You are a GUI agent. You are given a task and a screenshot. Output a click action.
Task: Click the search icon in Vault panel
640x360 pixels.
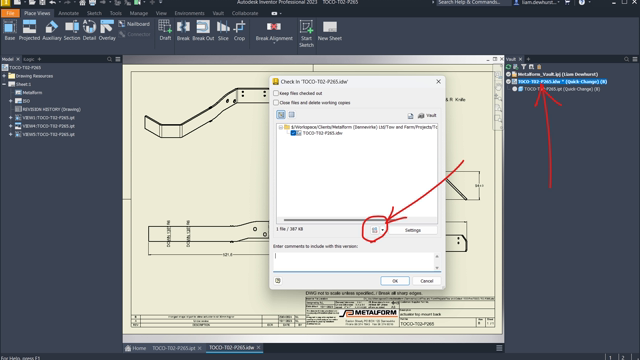[627, 59]
